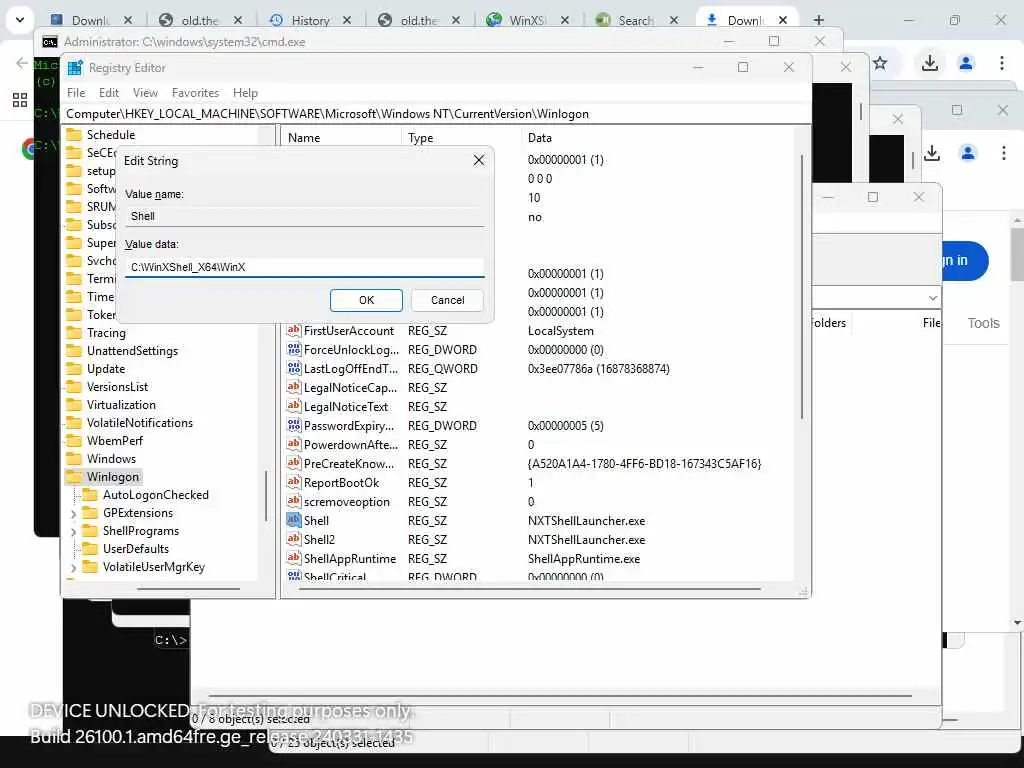This screenshot has height=768, width=1024.
Task: Click the LegalNoticeCaption value icon
Action: click(x=293, y=387)
